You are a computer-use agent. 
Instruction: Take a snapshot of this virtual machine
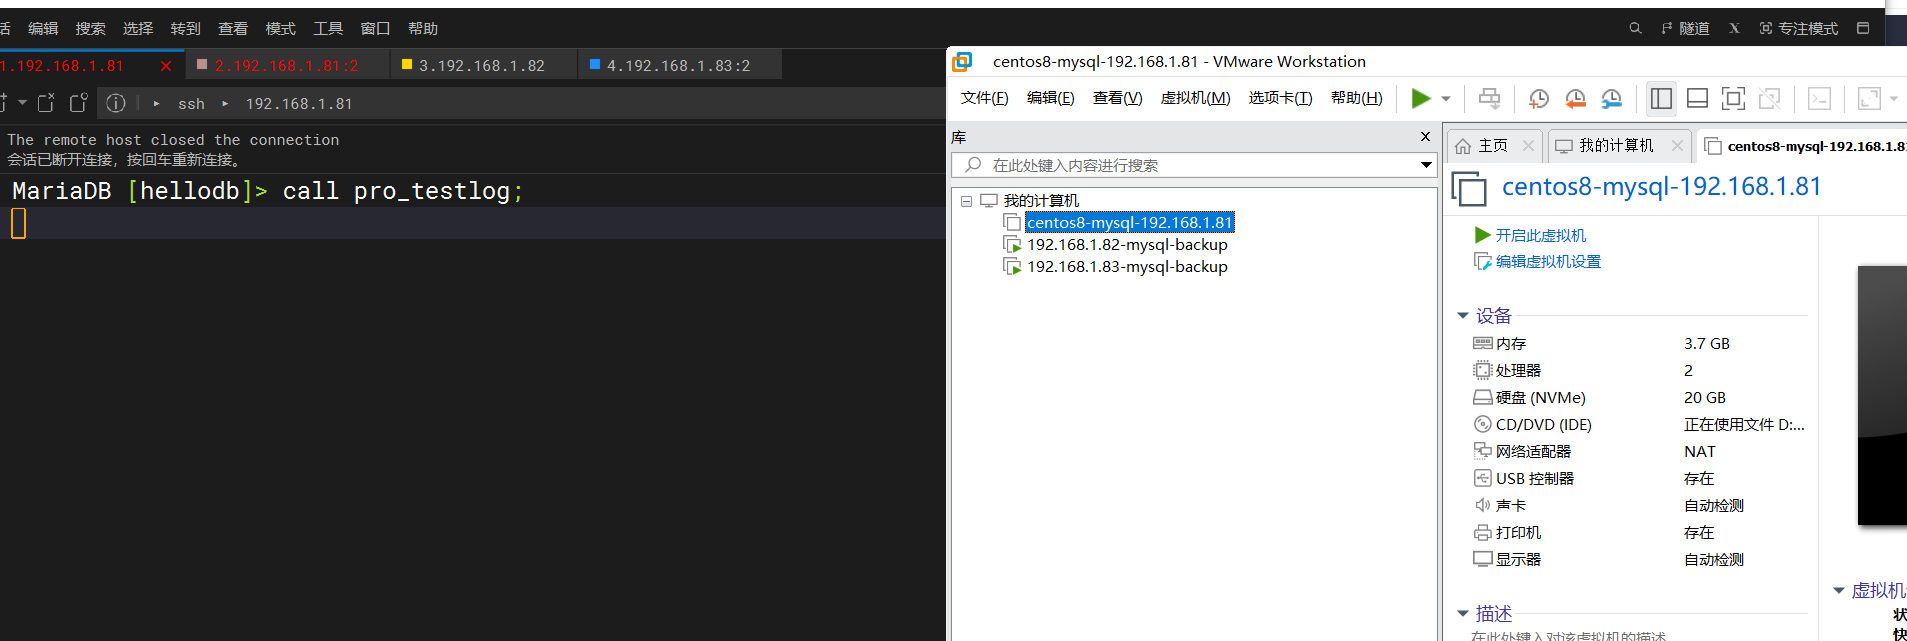[1539, 98]
